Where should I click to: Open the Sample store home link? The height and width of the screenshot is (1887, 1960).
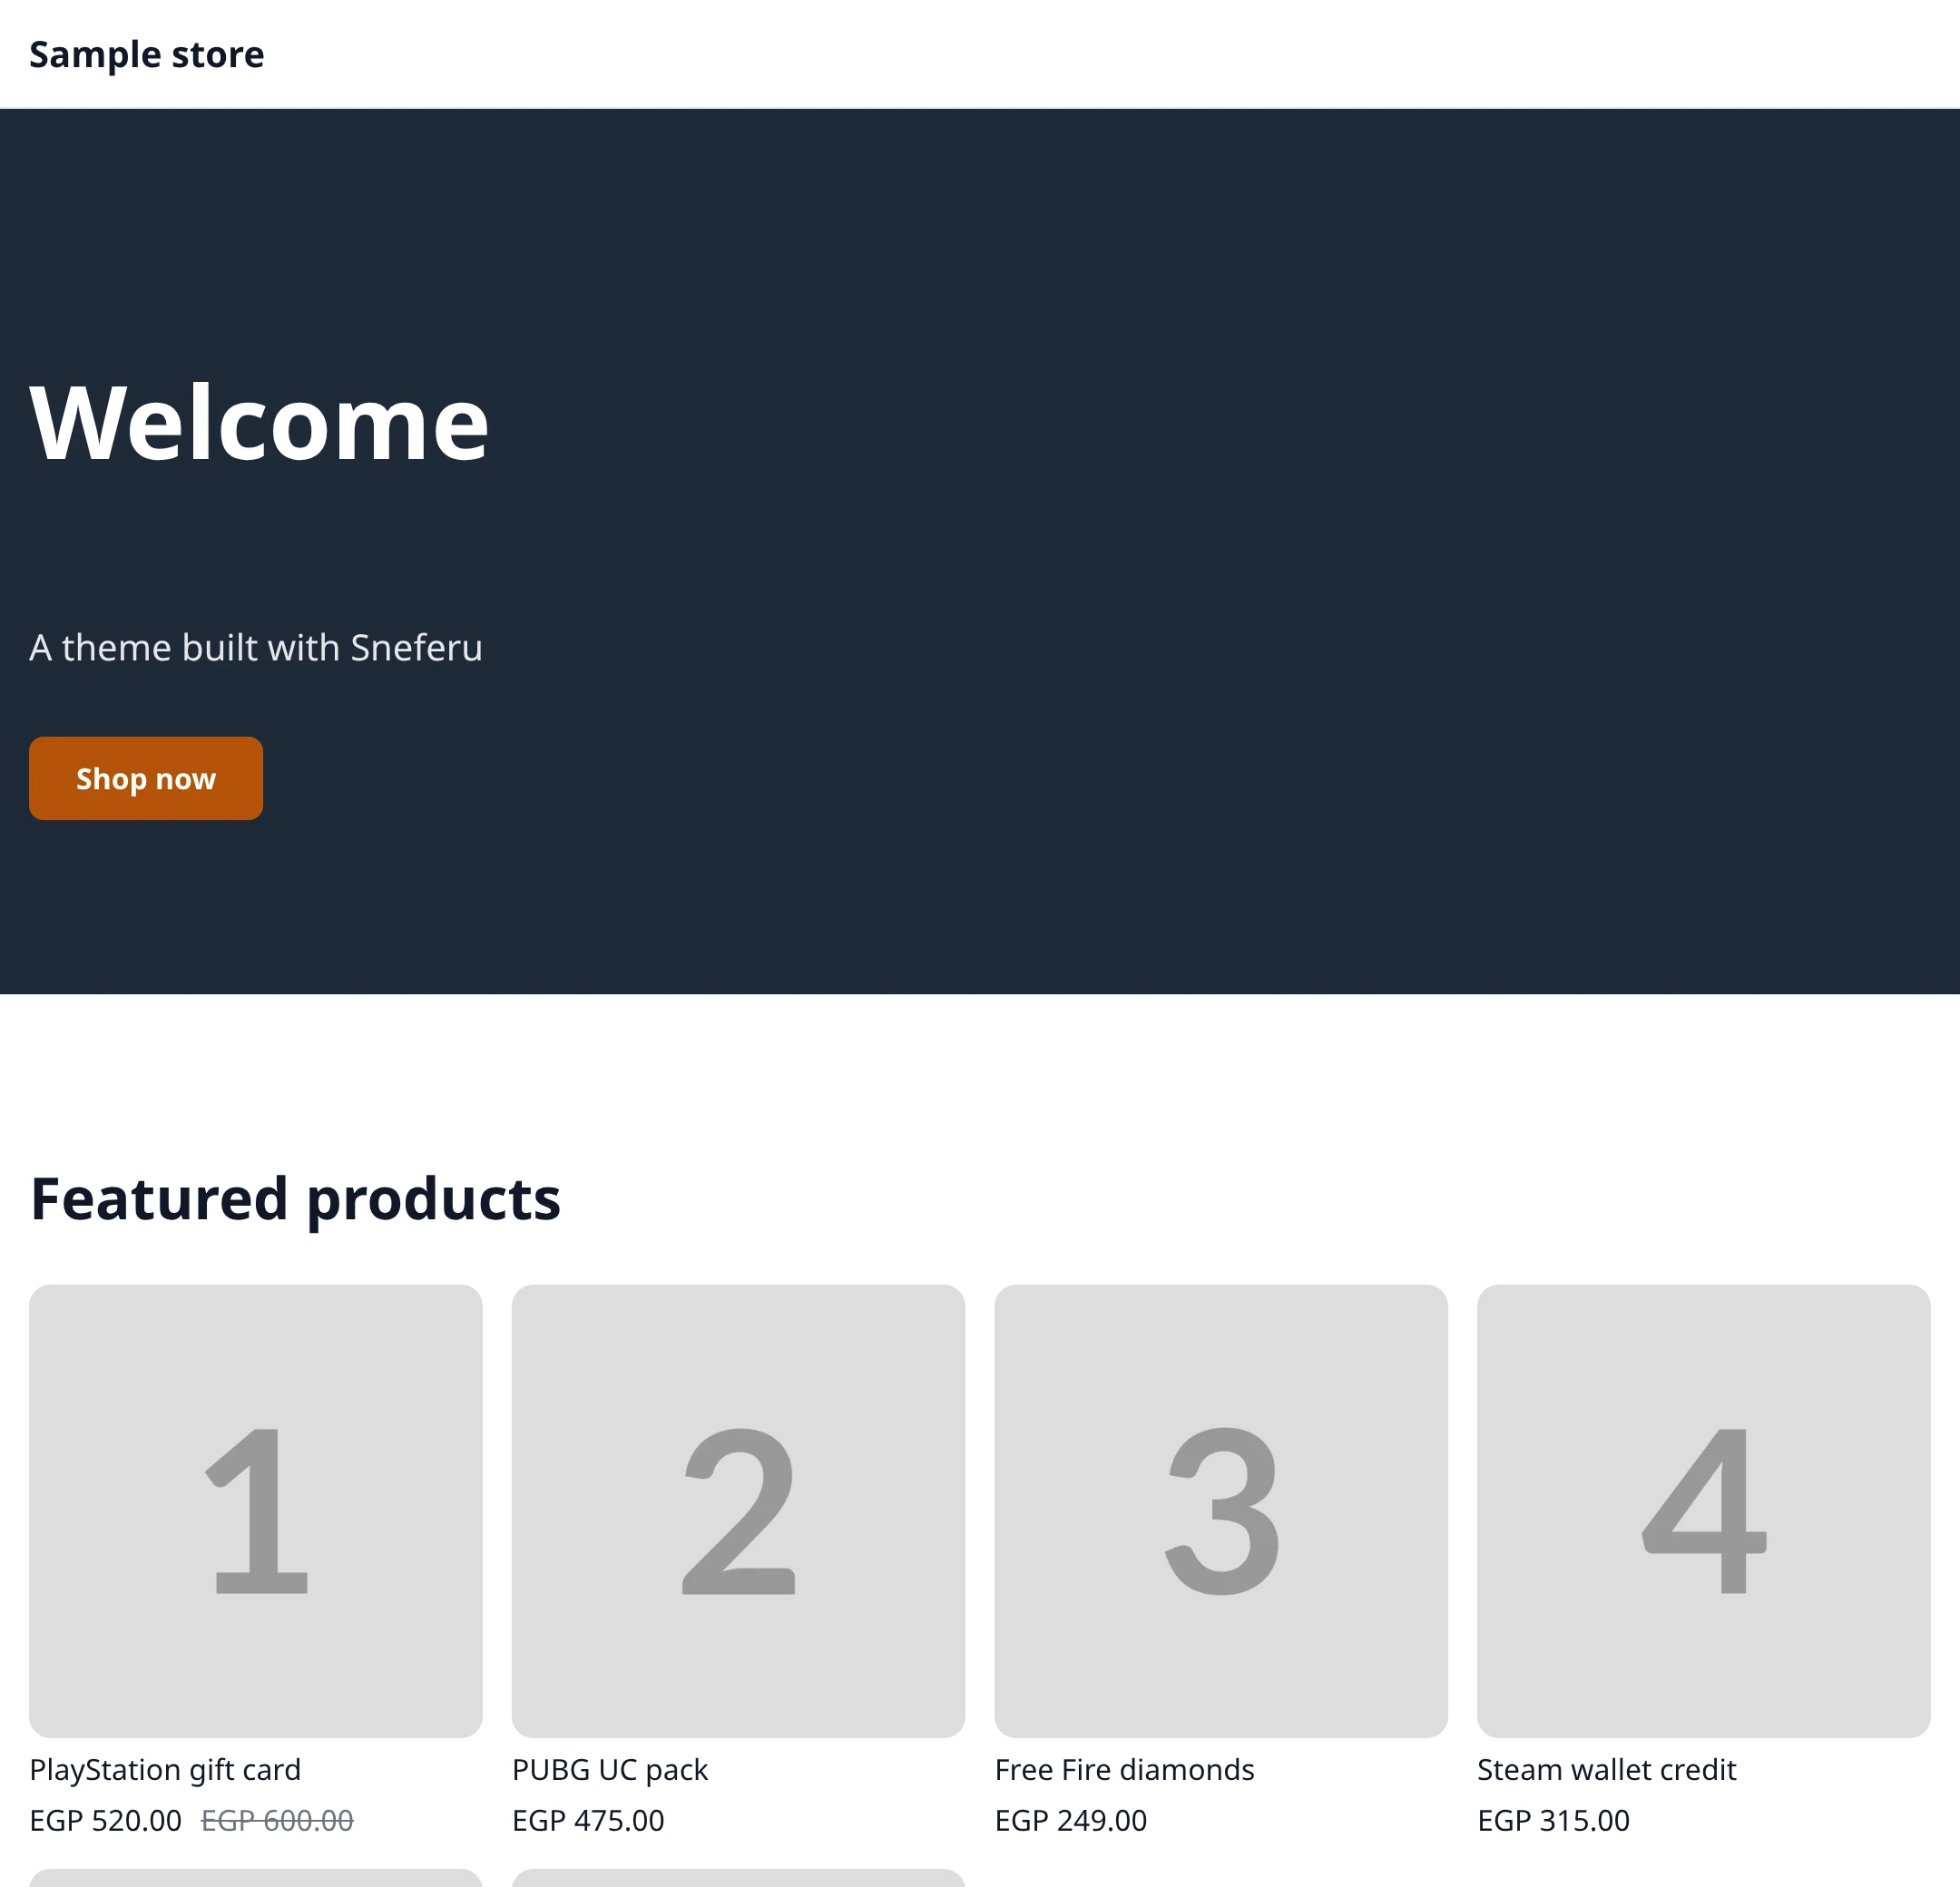pyautogui.click(x=147, y=54)
